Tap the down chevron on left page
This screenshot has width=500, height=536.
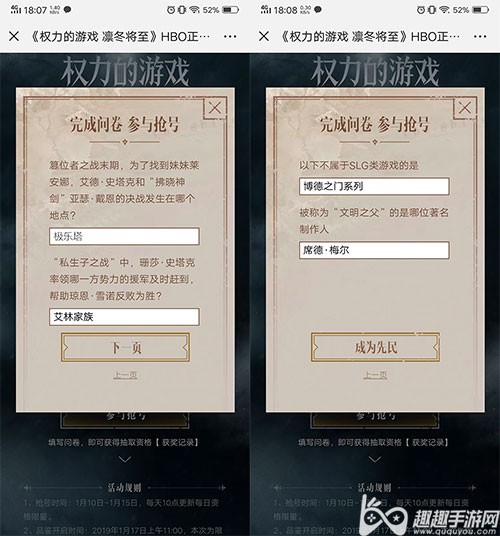[125, 459]
